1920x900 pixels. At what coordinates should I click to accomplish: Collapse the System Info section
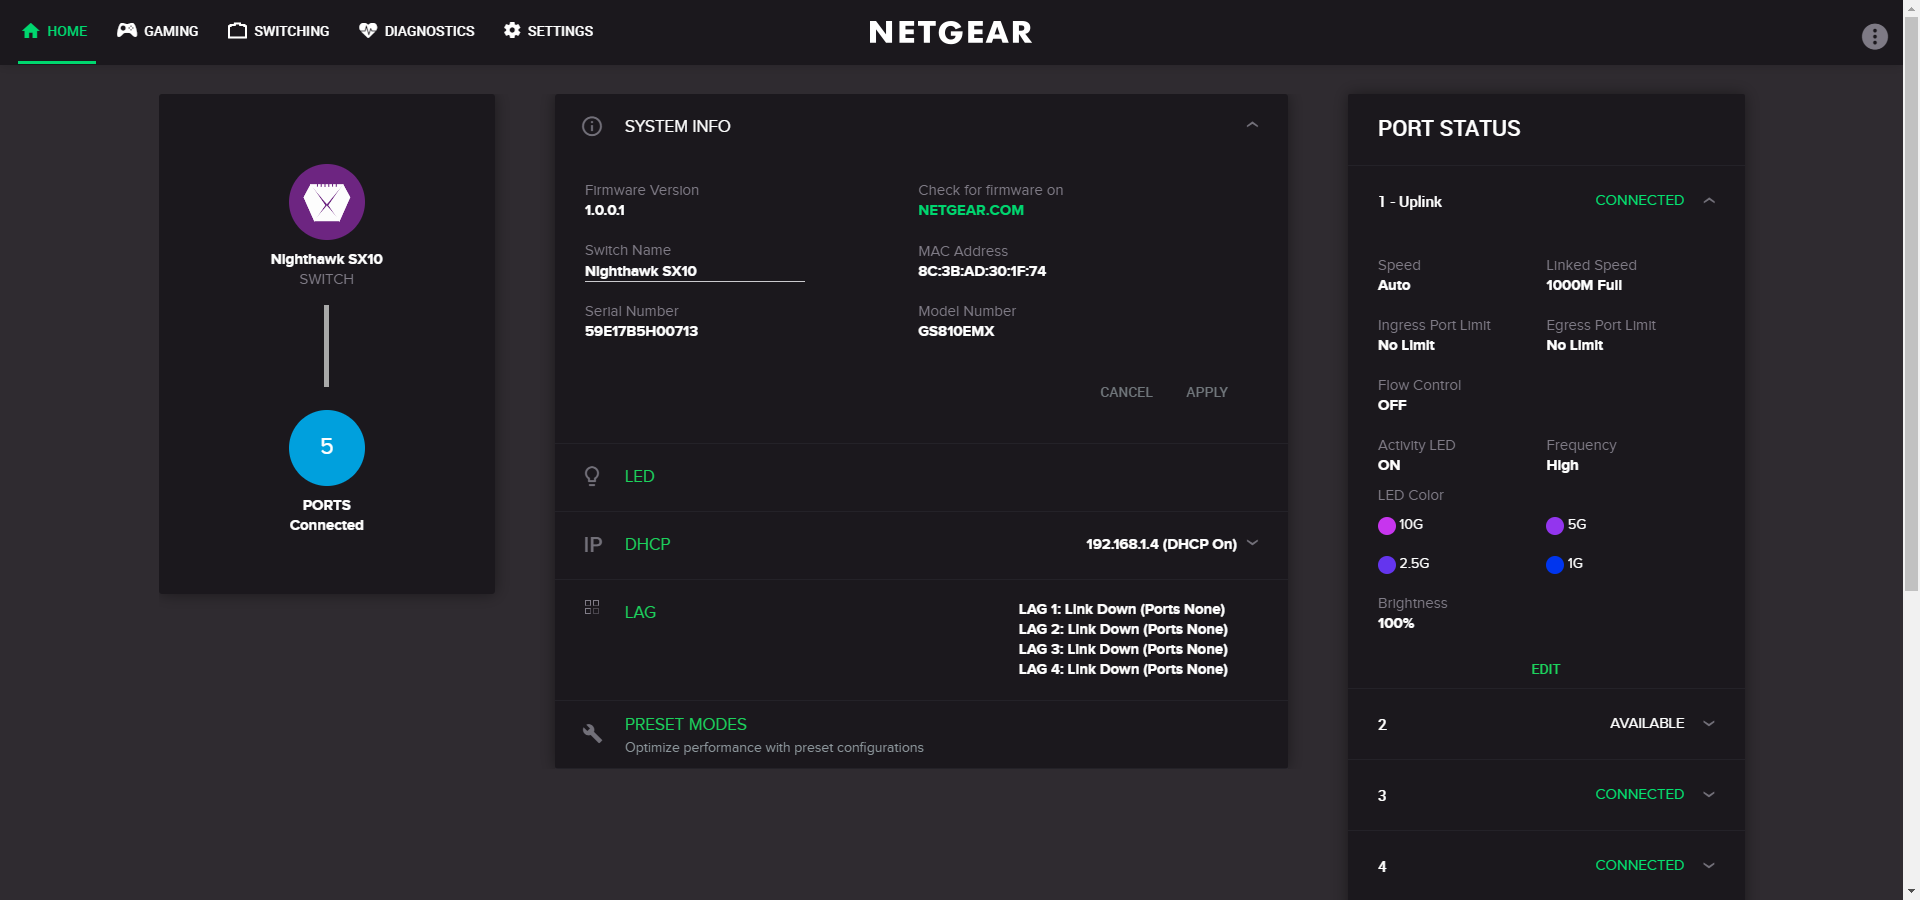click(1252, 125)
